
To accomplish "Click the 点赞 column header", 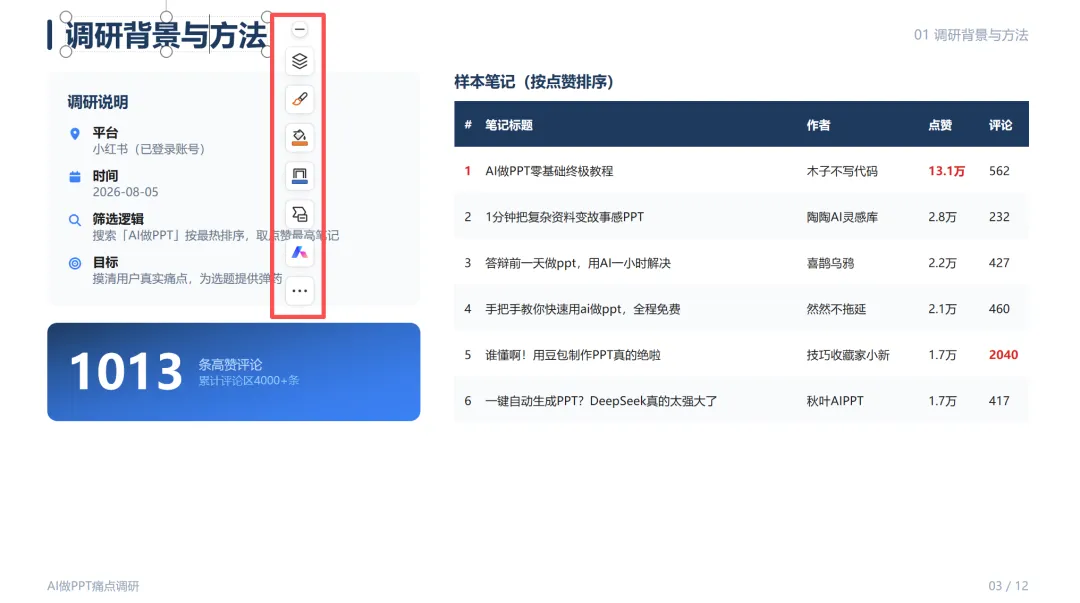I will pyautogui.click(x=940, y=125).
